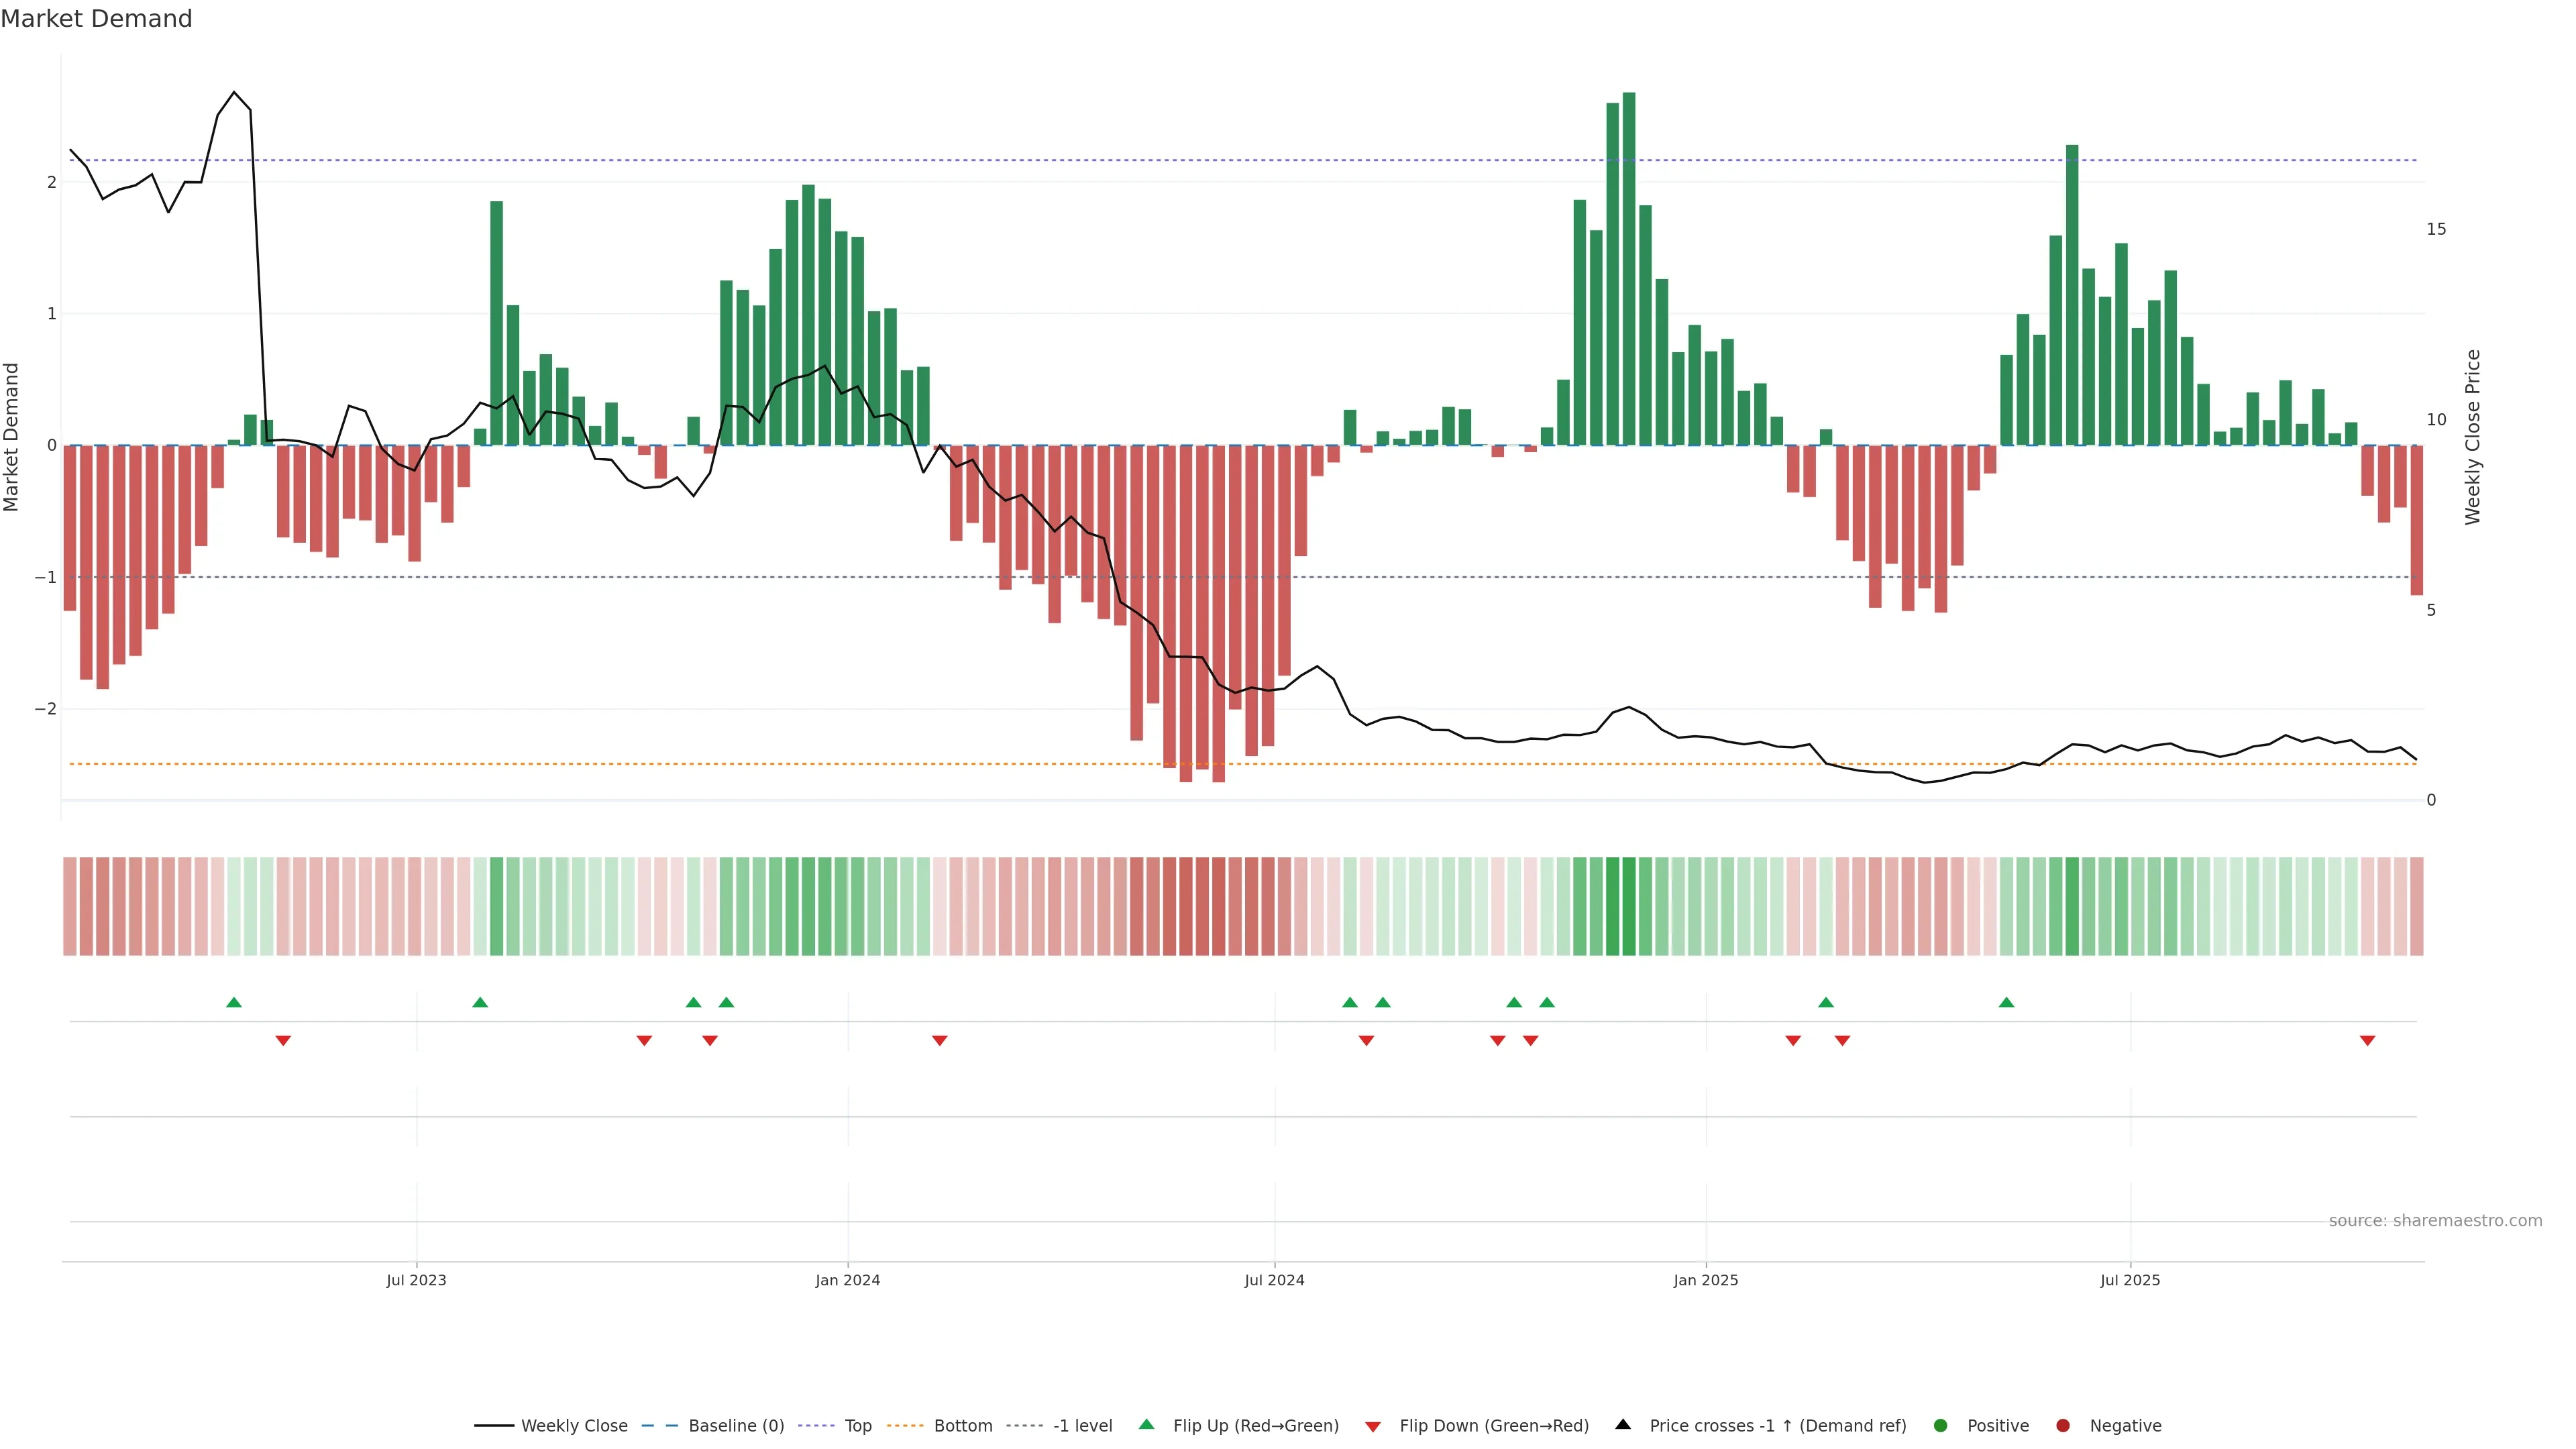The image size is (2576, 1449).
Task: Click the leftmost green flip-up triangle marker
Action: pos(234,1002)
